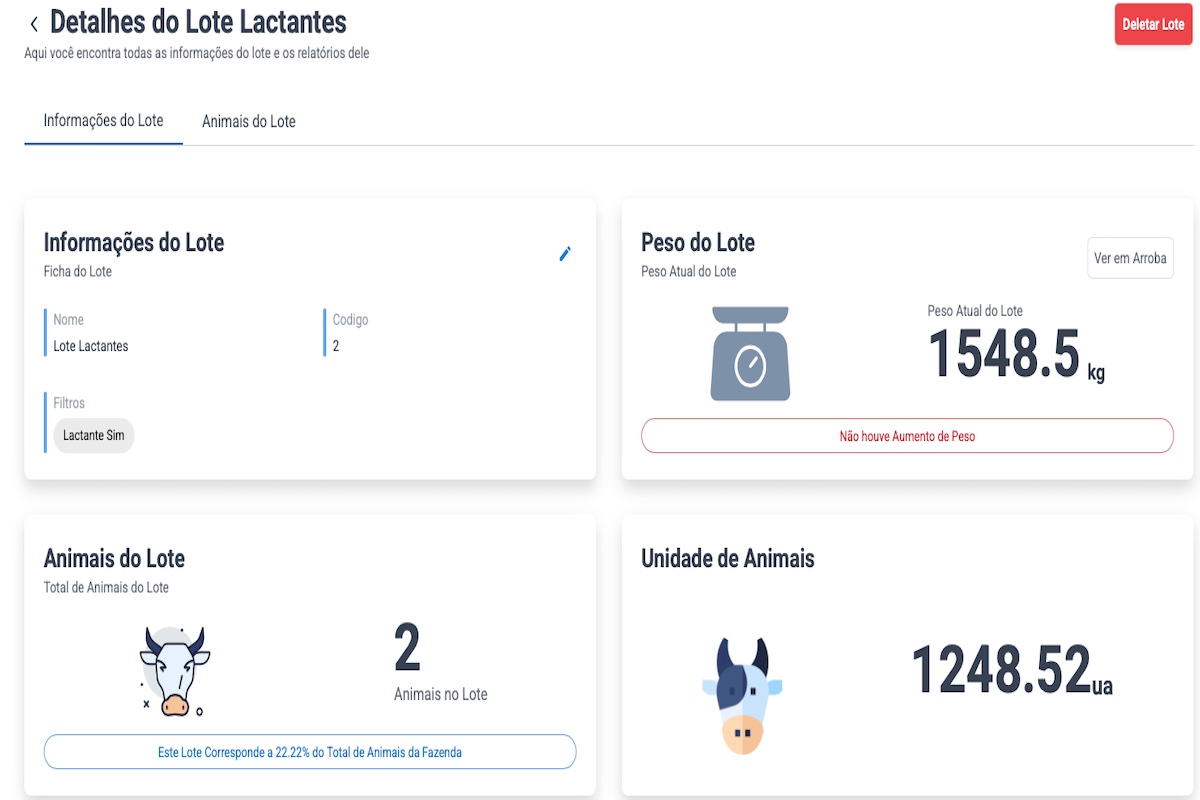The width and height of the screenshot is (1200, 800).
Task: Click the Codigo field value showing 2
Action: coord(333,345)
